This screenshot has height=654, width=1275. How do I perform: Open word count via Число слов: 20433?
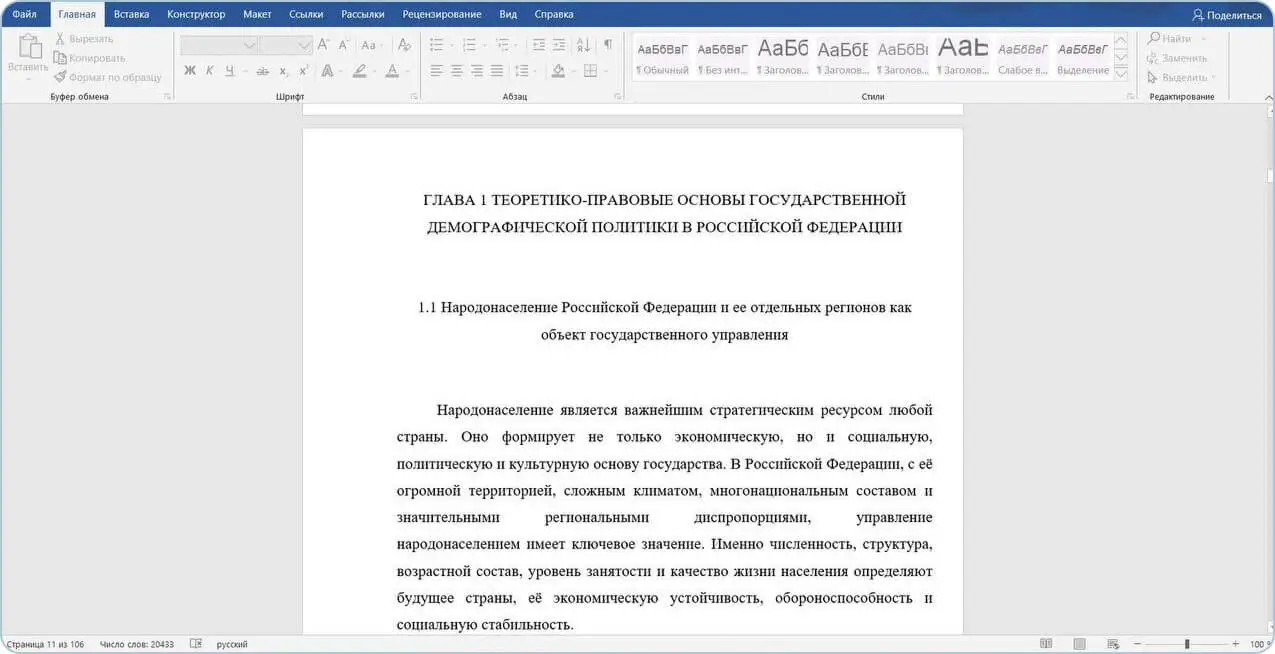pyautogui.click(x=135, y=643)
